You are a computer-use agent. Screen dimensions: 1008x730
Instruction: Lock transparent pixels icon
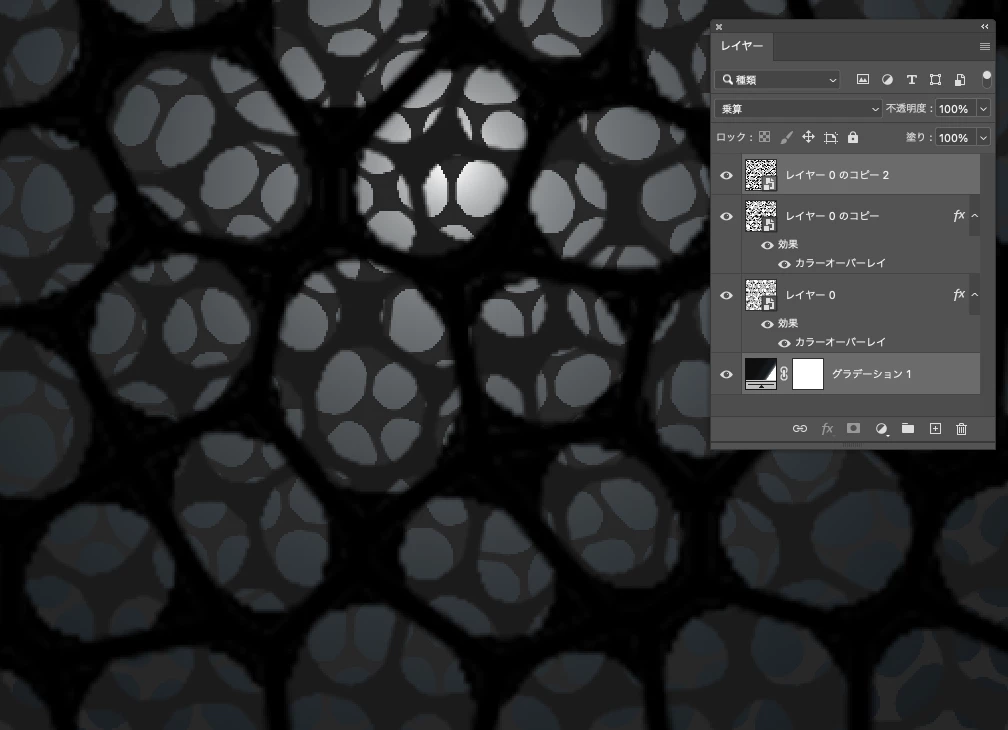(x=764, y=137)
